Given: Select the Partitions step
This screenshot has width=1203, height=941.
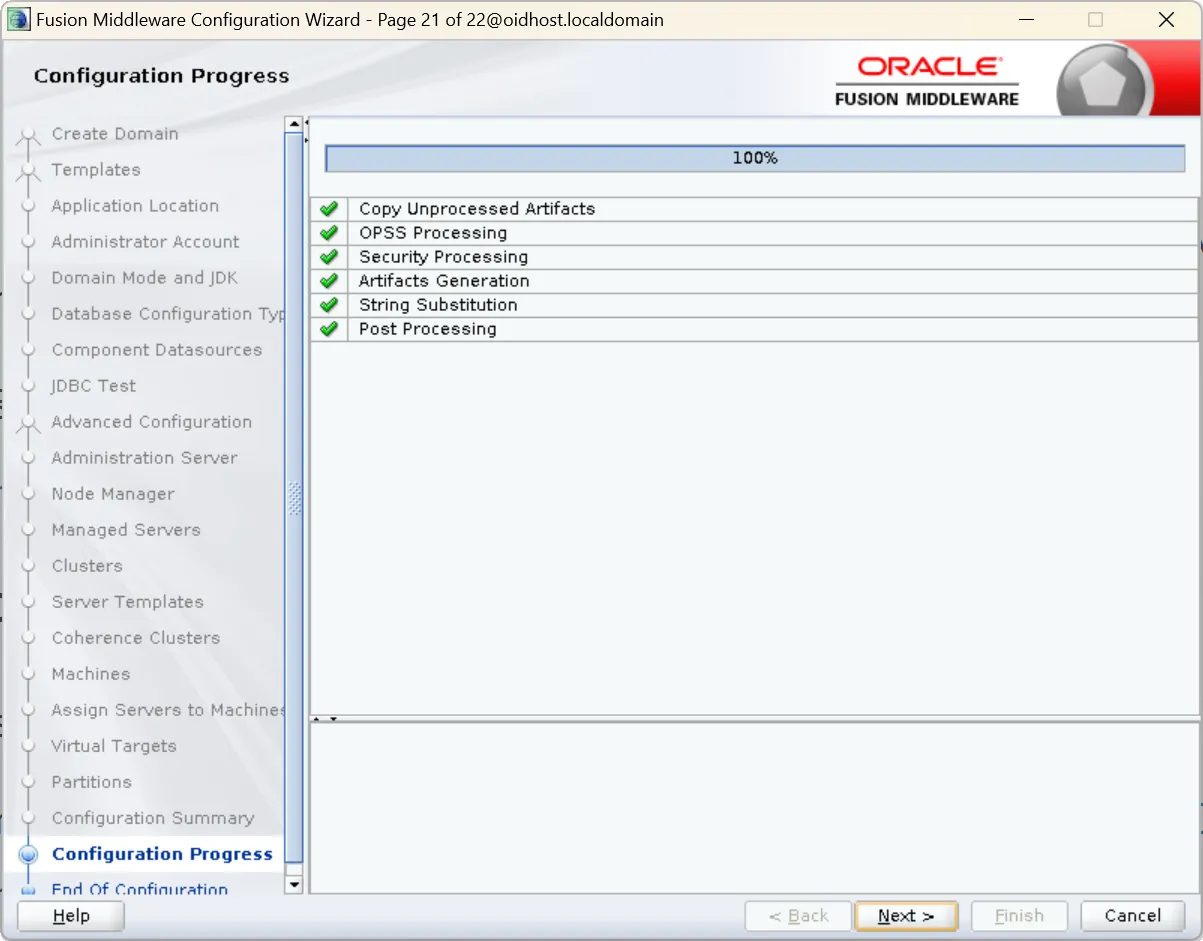Looking at the screenshot, I should coord(92,782).
